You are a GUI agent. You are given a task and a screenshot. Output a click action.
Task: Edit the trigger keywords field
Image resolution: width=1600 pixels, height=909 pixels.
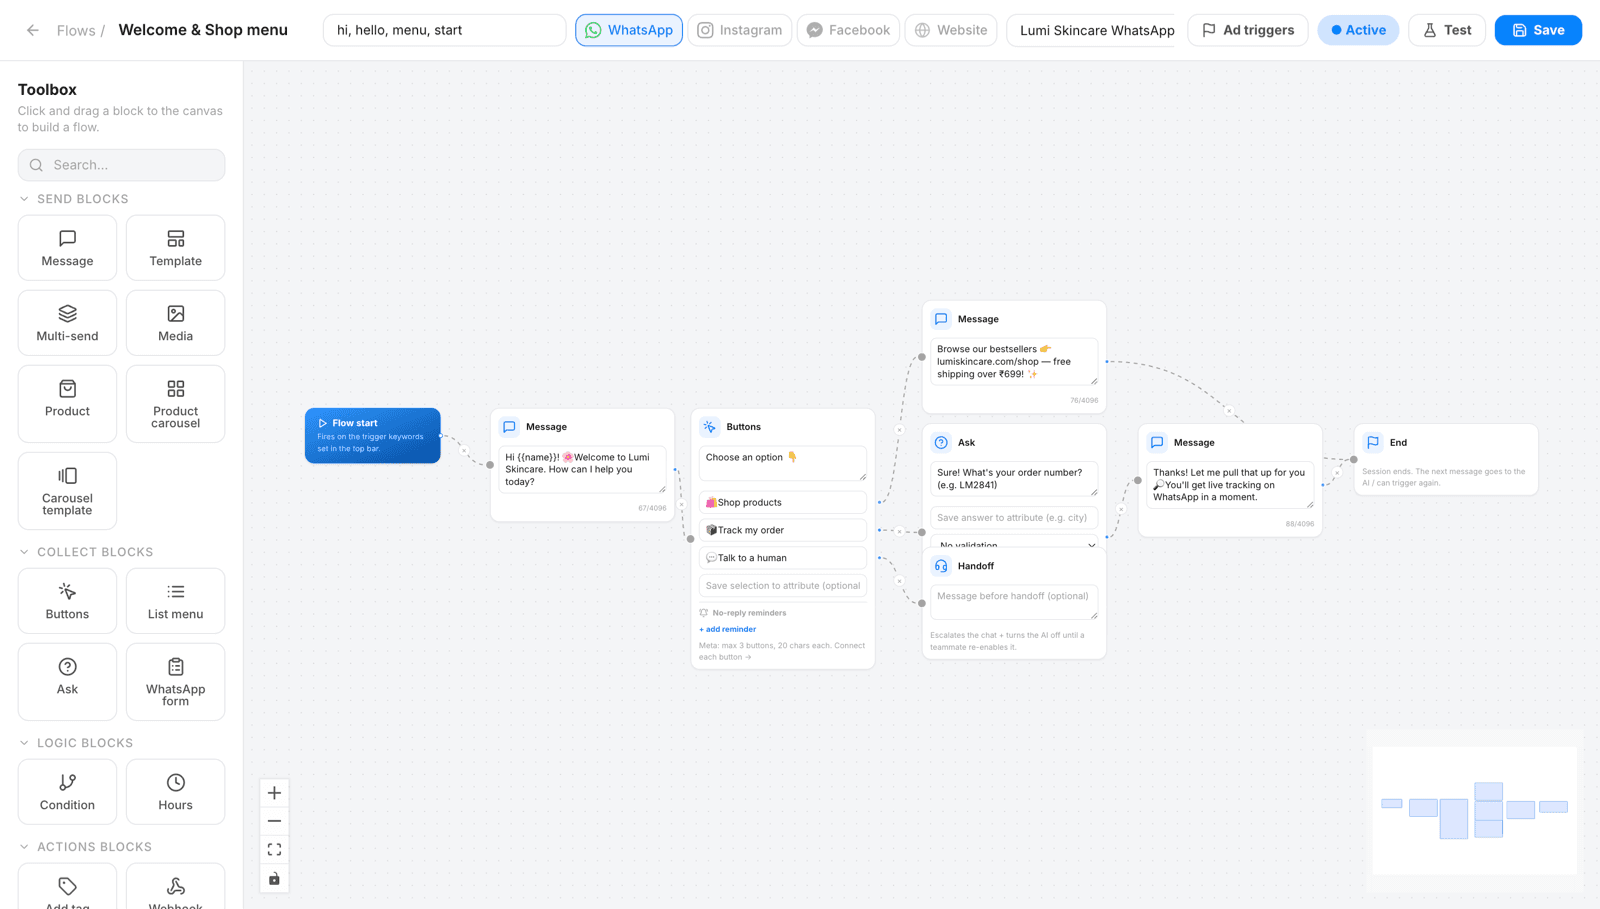tap(444, 30)
